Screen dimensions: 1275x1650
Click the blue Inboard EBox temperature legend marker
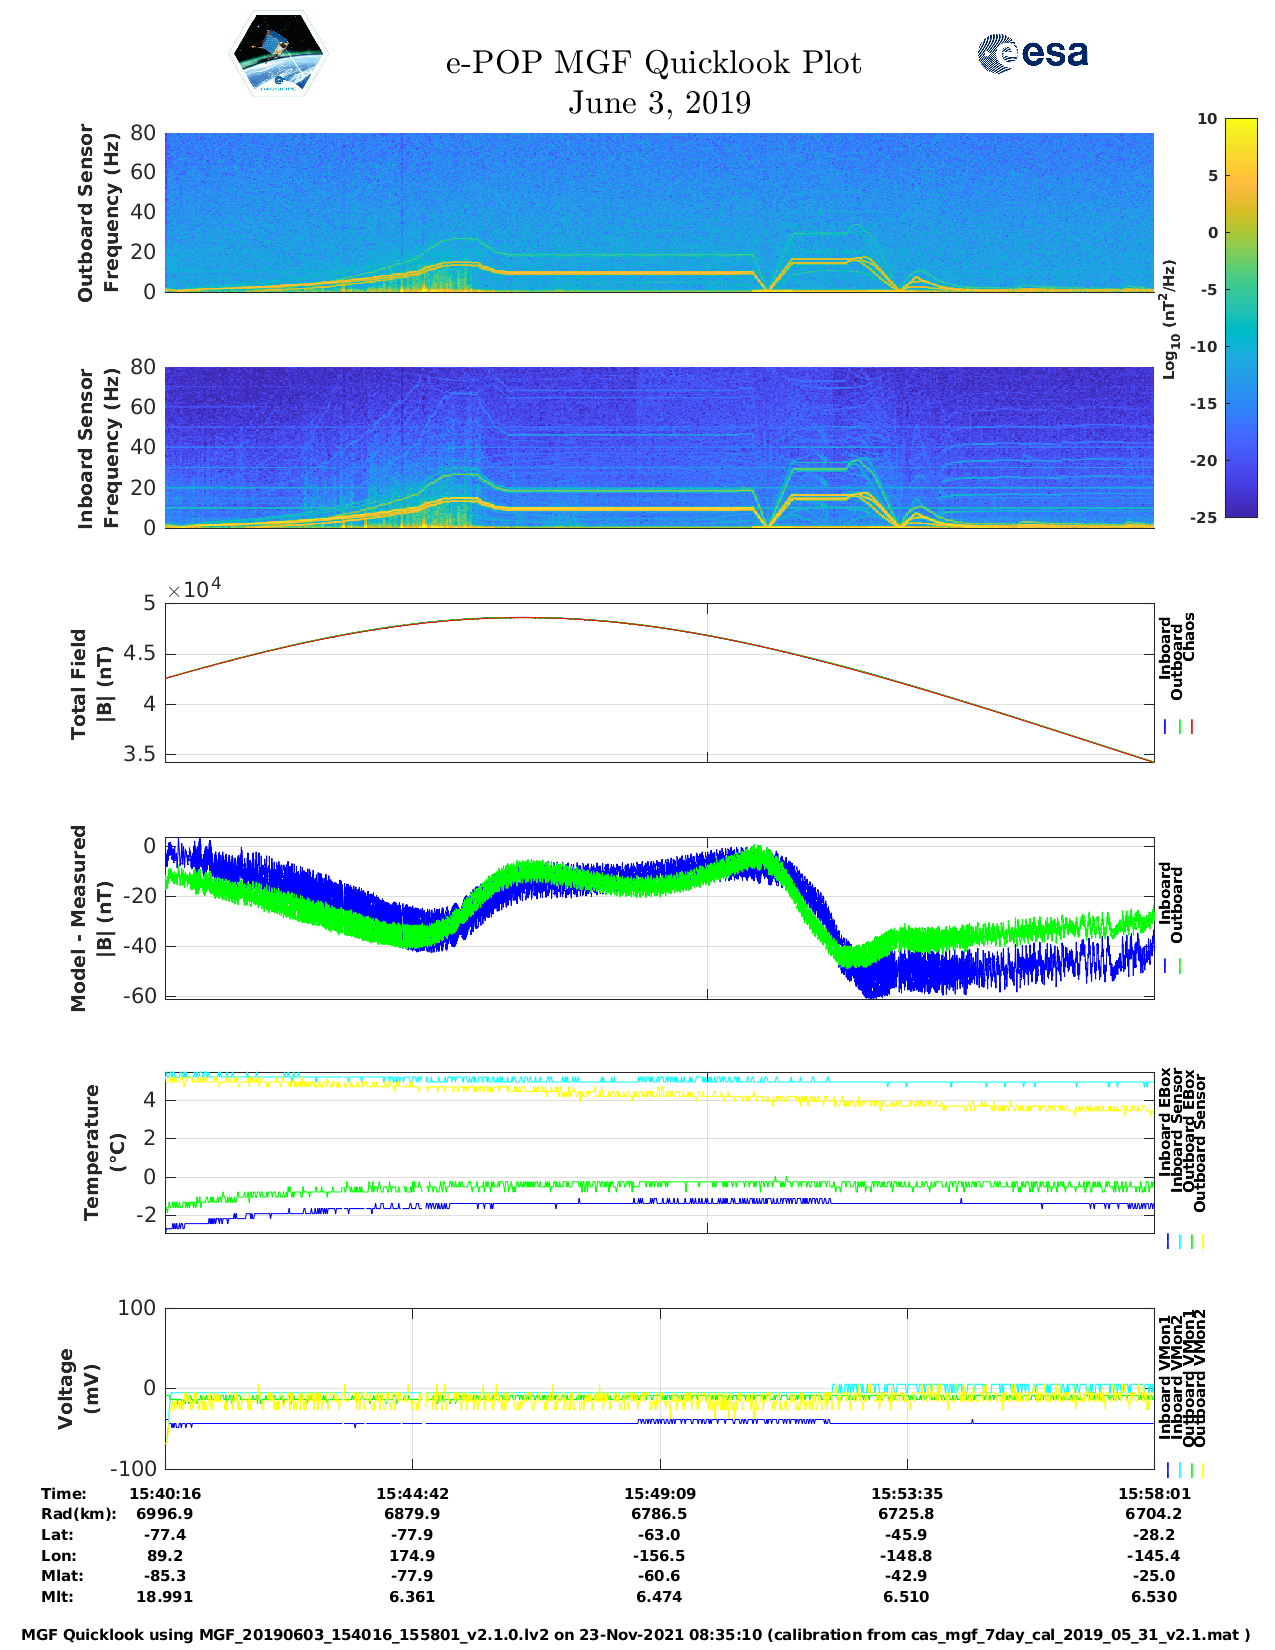1167,1241
